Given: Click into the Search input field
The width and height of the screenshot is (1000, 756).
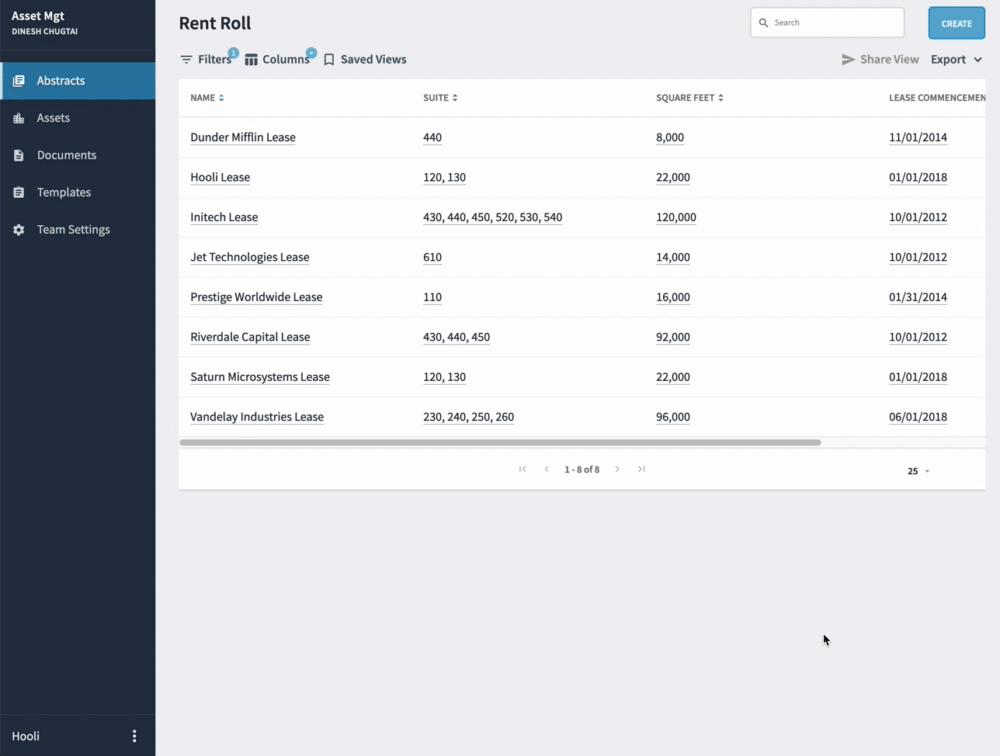Looking at the screenshot, I should [827, 22].
